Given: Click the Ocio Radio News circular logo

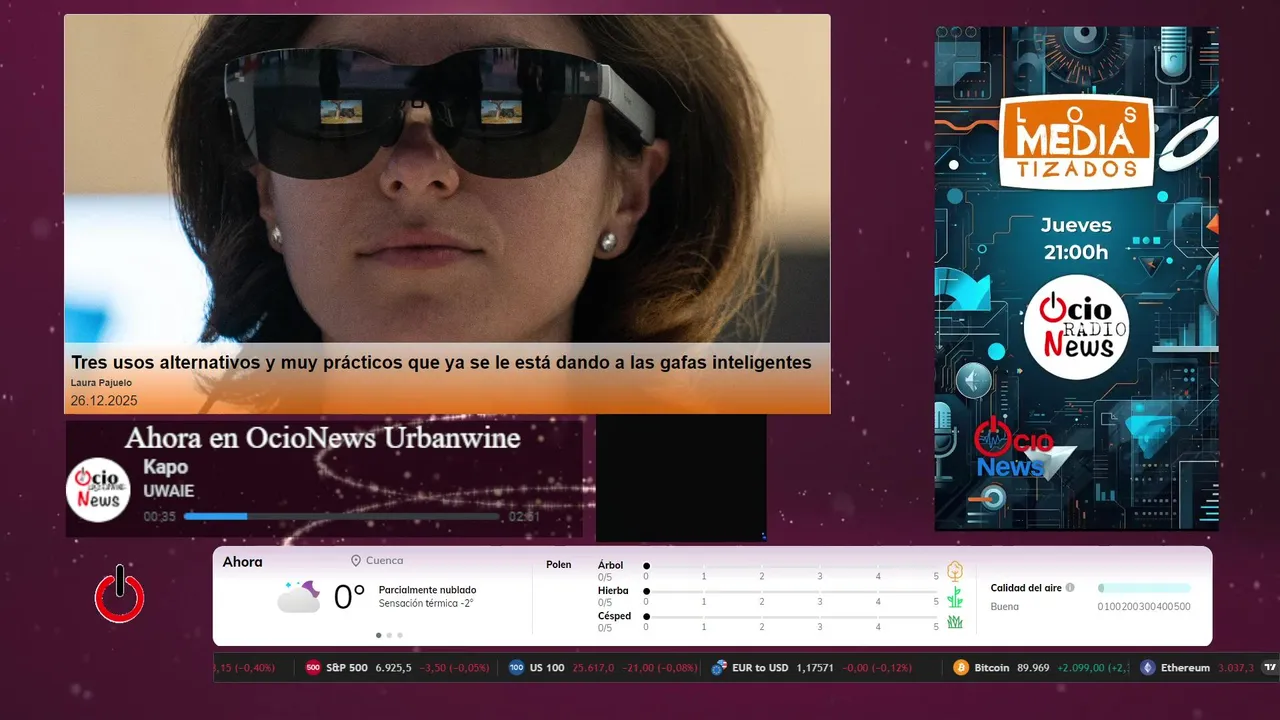Looking at the screenshot, I should [1076, 327].
